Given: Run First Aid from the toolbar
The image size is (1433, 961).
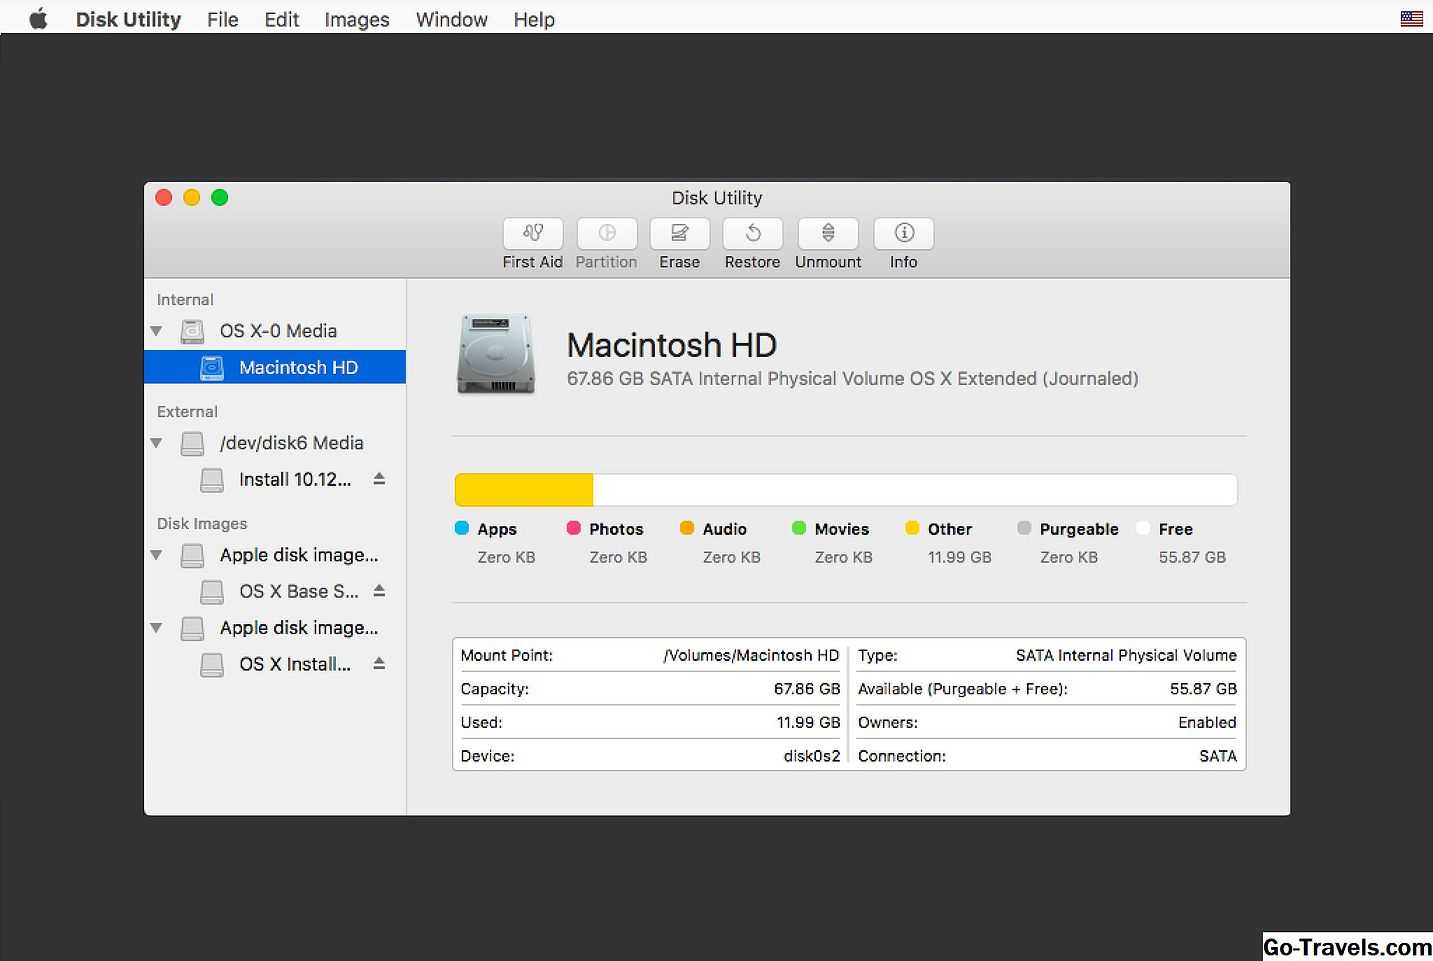Looking at the screenshot, I should tap(532, 234).
